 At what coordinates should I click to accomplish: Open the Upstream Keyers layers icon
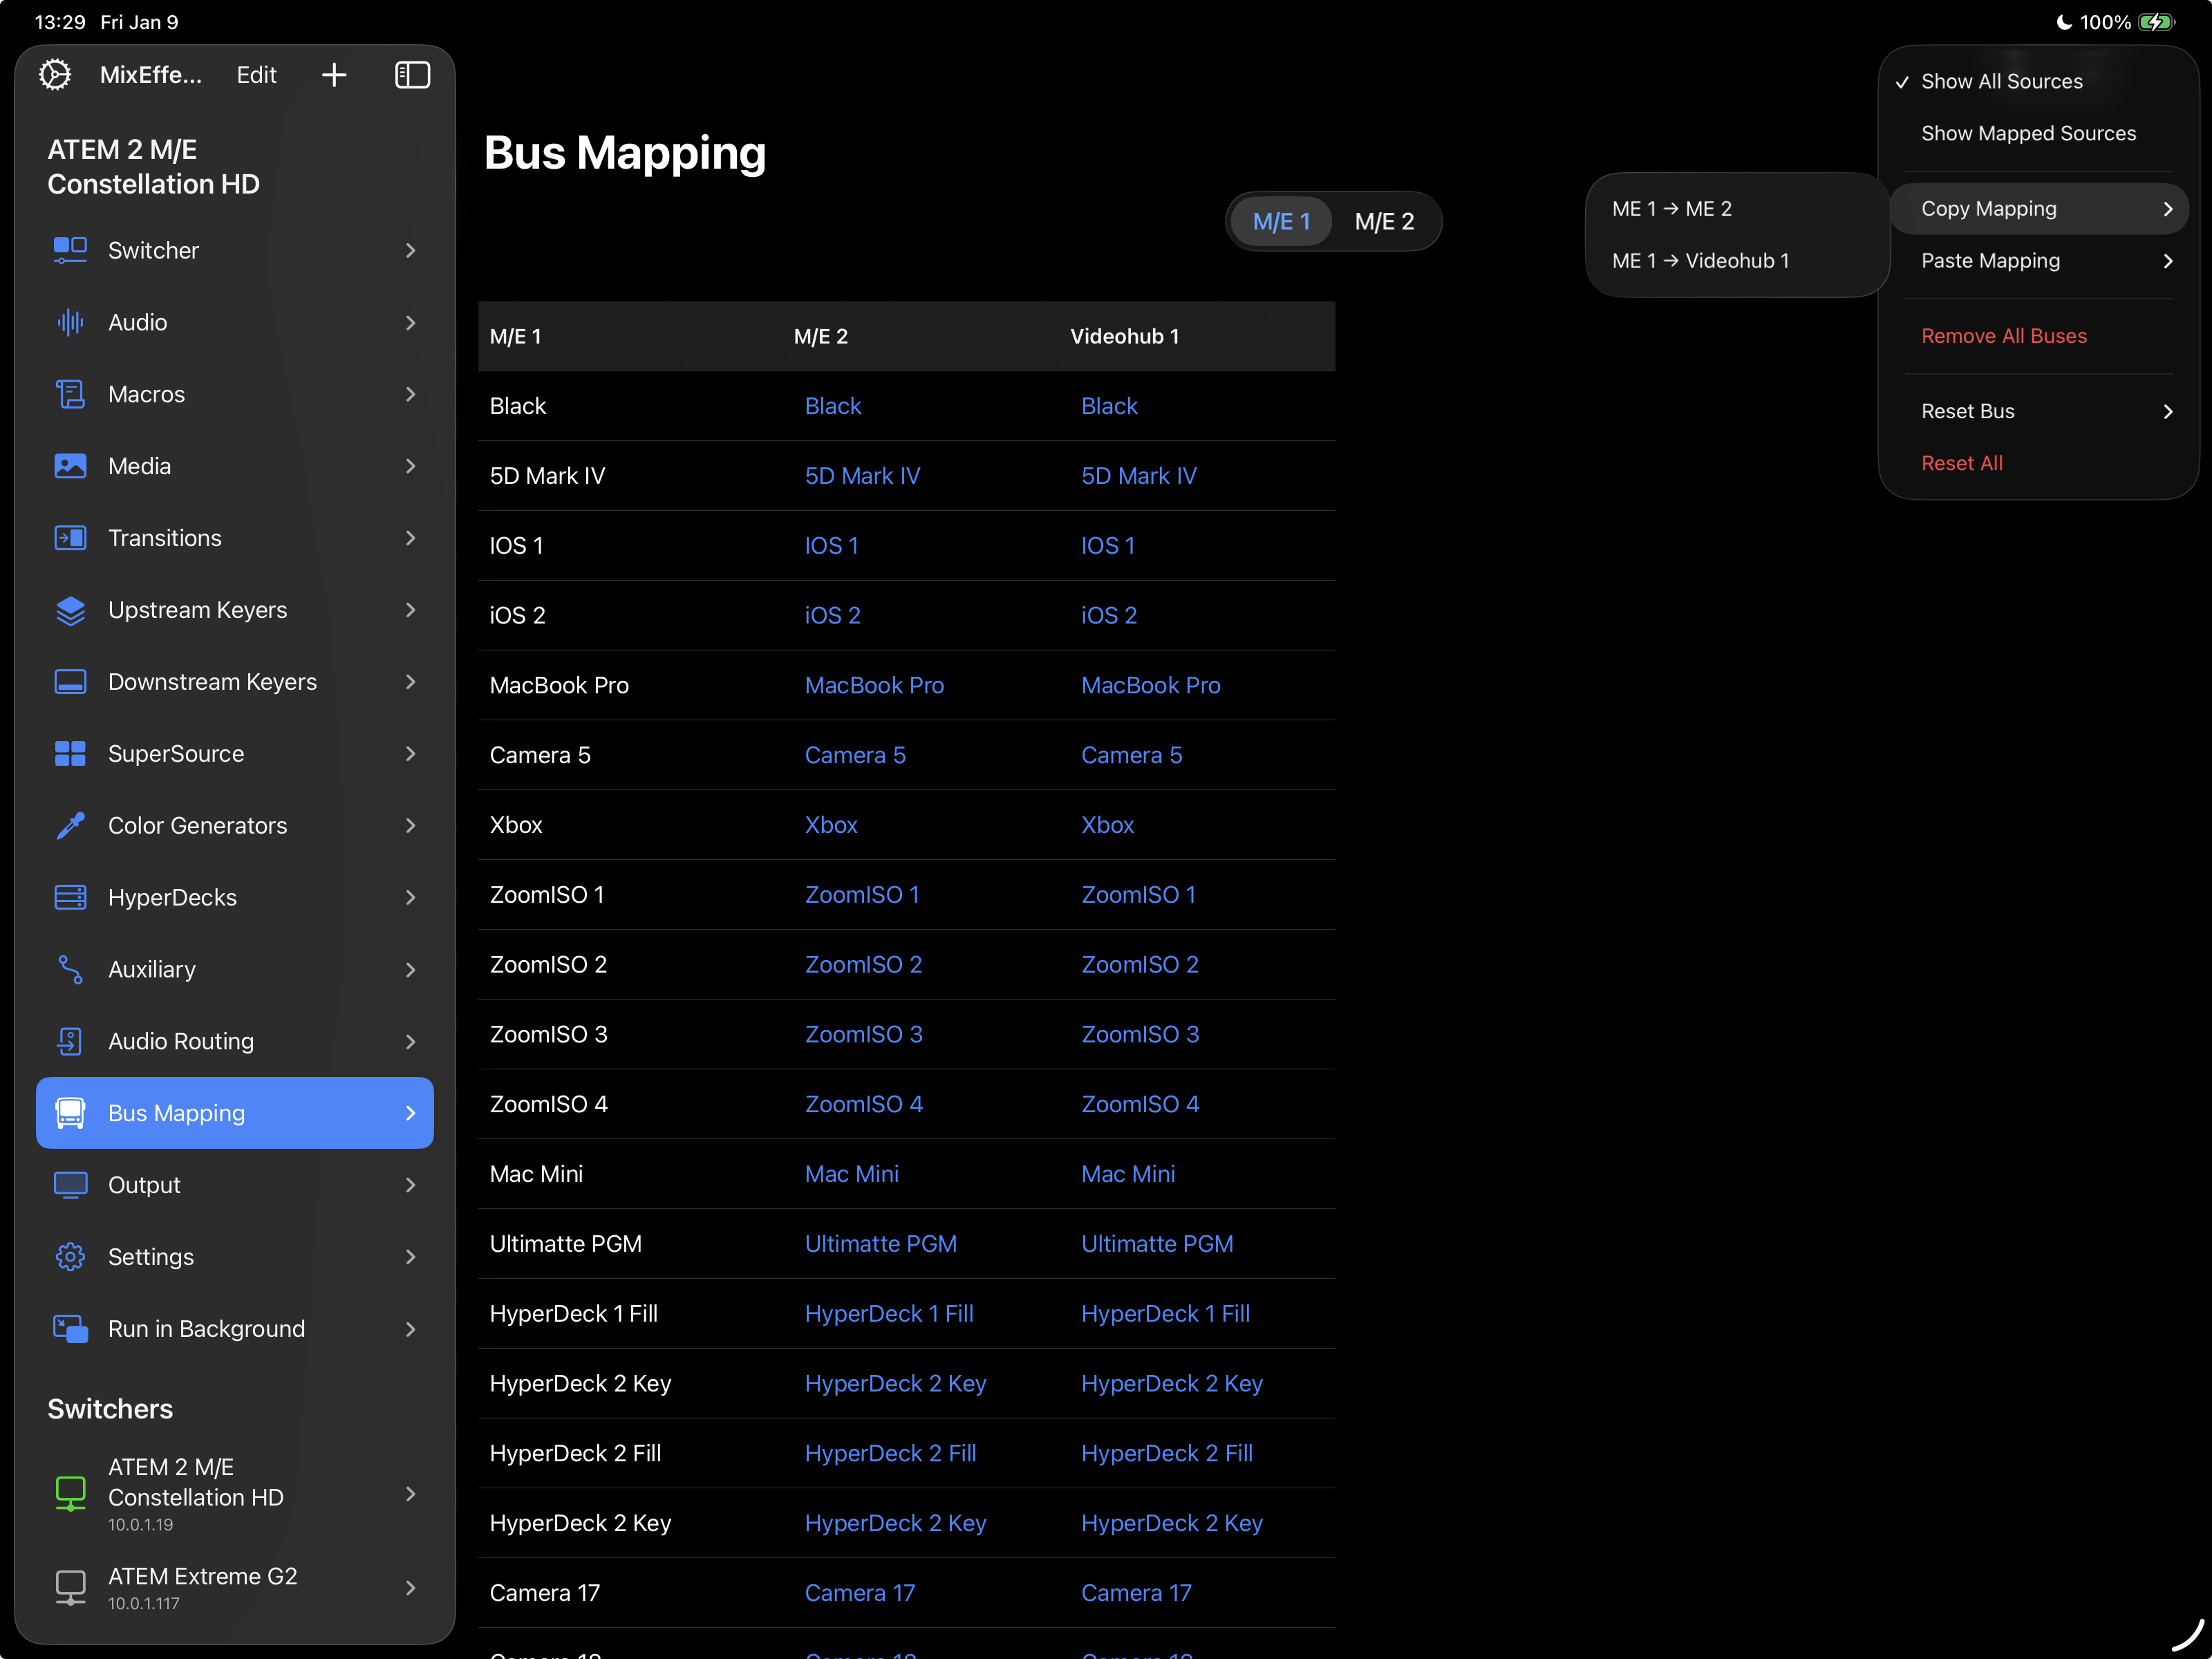70,610
